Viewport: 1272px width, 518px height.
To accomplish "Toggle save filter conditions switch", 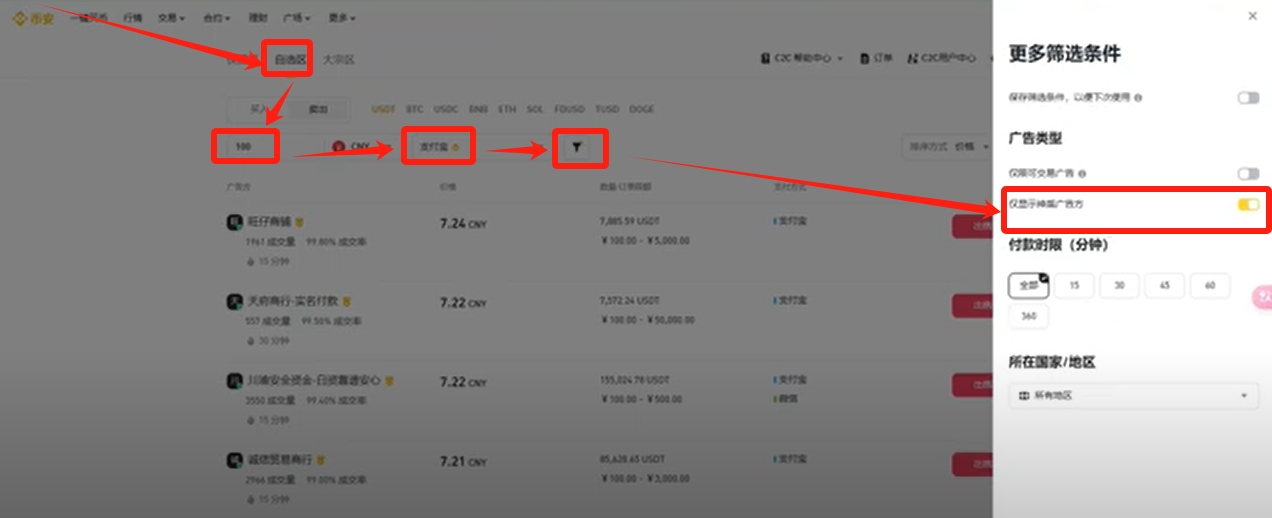I will (x=1248, y=98).
